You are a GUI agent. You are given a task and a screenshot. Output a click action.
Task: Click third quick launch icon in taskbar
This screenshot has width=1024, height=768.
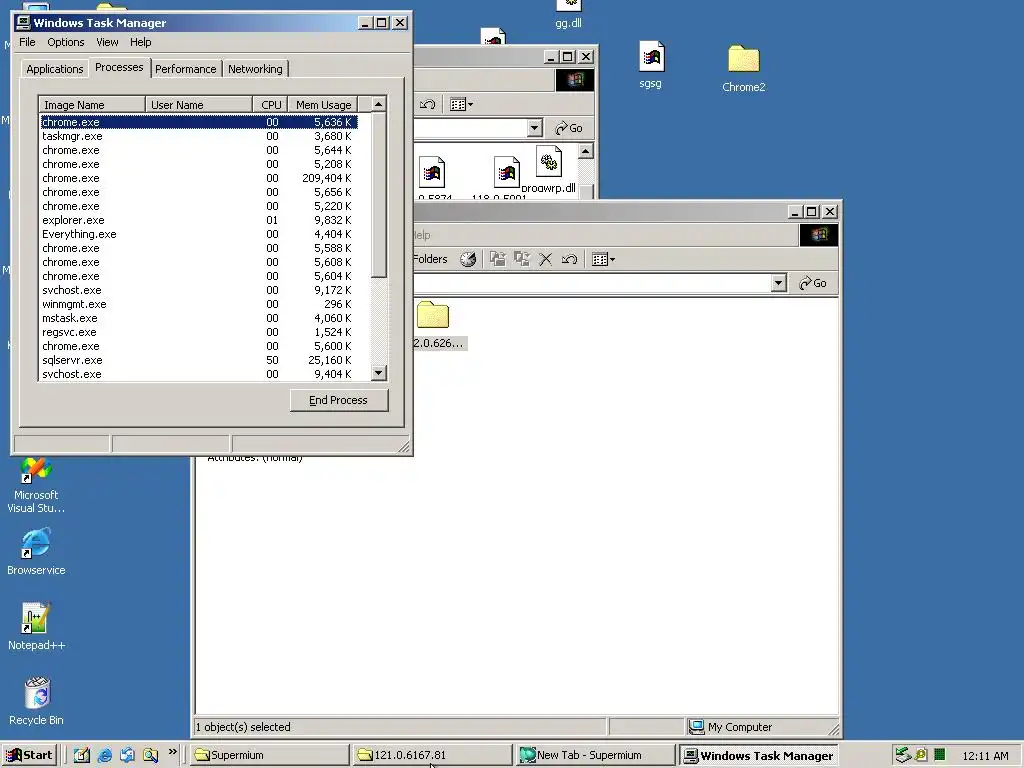pyautogui.click(x=127, y=755)
